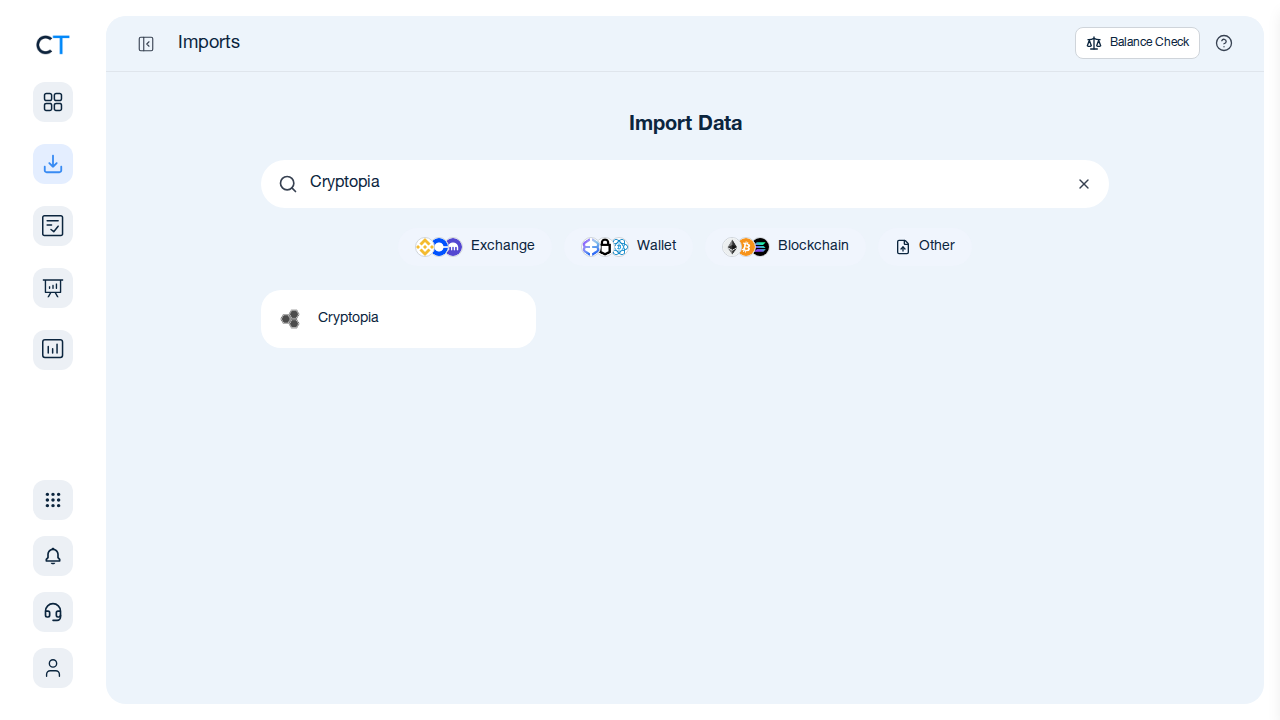The height and width of the screenshot is (720, 1280).
Task: Open the tax reports presentation icon
Action: (53, 288)
